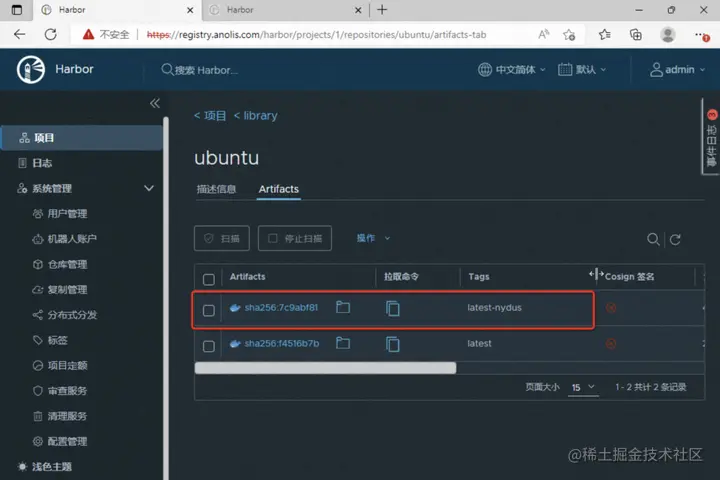
Task: Open 机器人账户 in sidebar
Action: (x=64, y=239)
